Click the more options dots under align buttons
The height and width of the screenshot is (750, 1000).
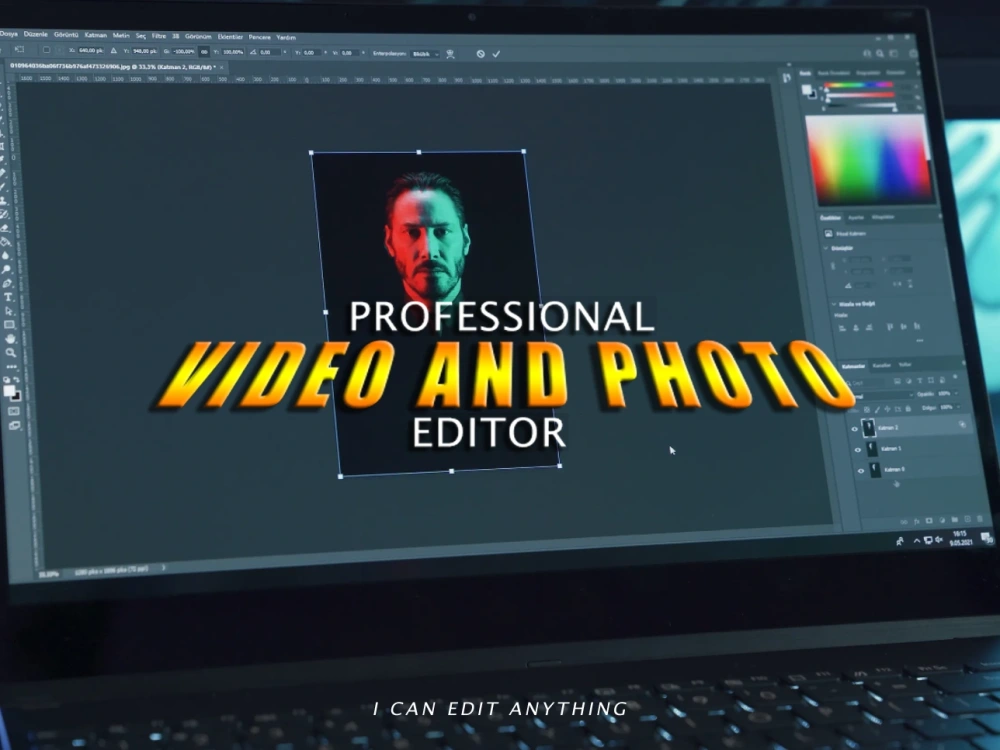(x=920, y=341)
